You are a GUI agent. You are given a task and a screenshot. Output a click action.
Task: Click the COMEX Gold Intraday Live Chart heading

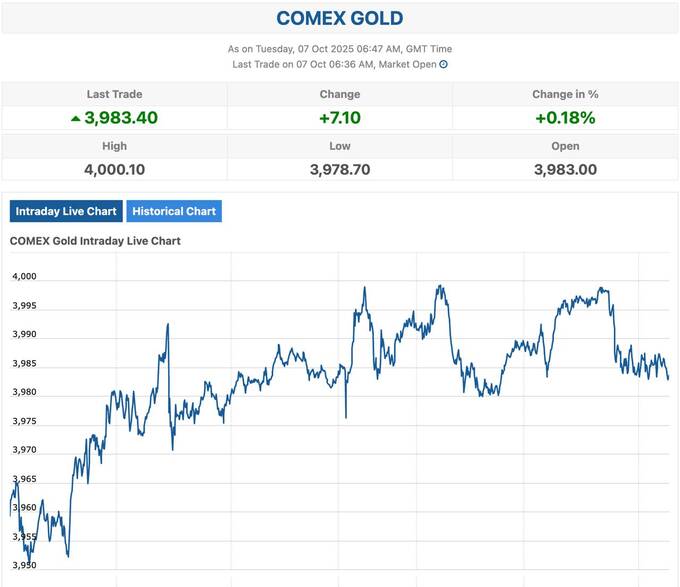tap(95, 241)
